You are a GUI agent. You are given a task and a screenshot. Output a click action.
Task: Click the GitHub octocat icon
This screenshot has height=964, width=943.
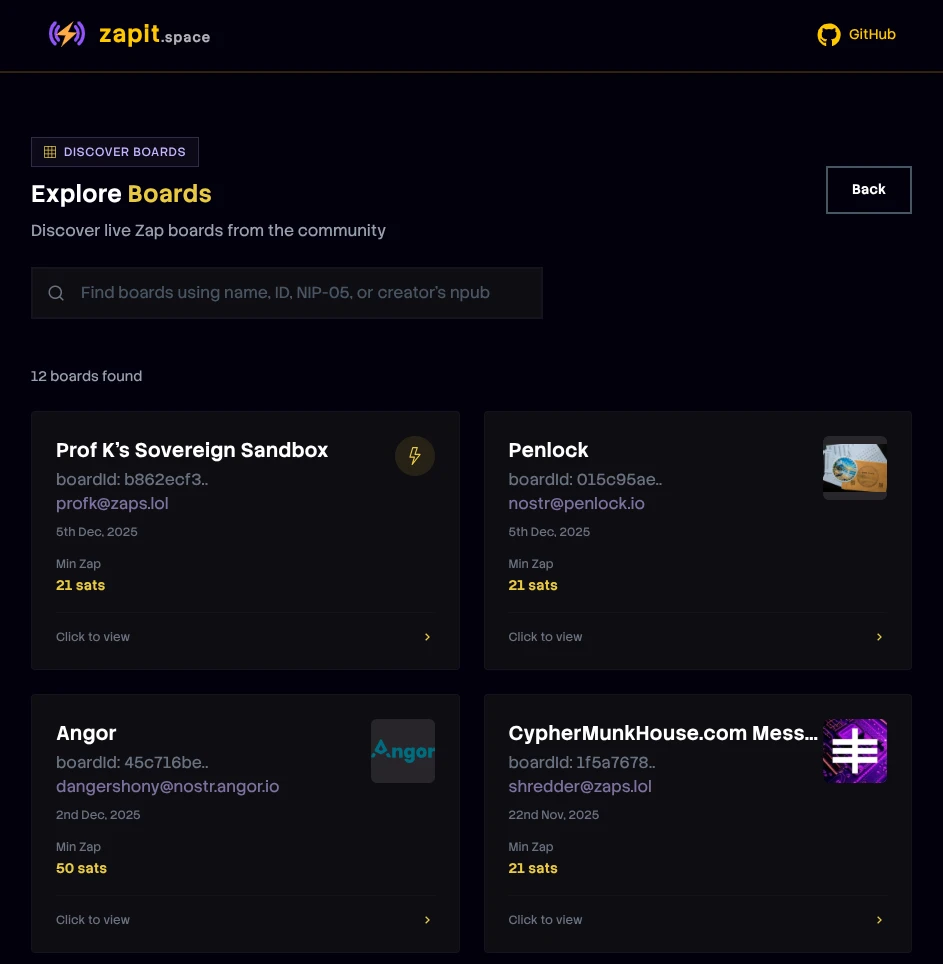829,35
